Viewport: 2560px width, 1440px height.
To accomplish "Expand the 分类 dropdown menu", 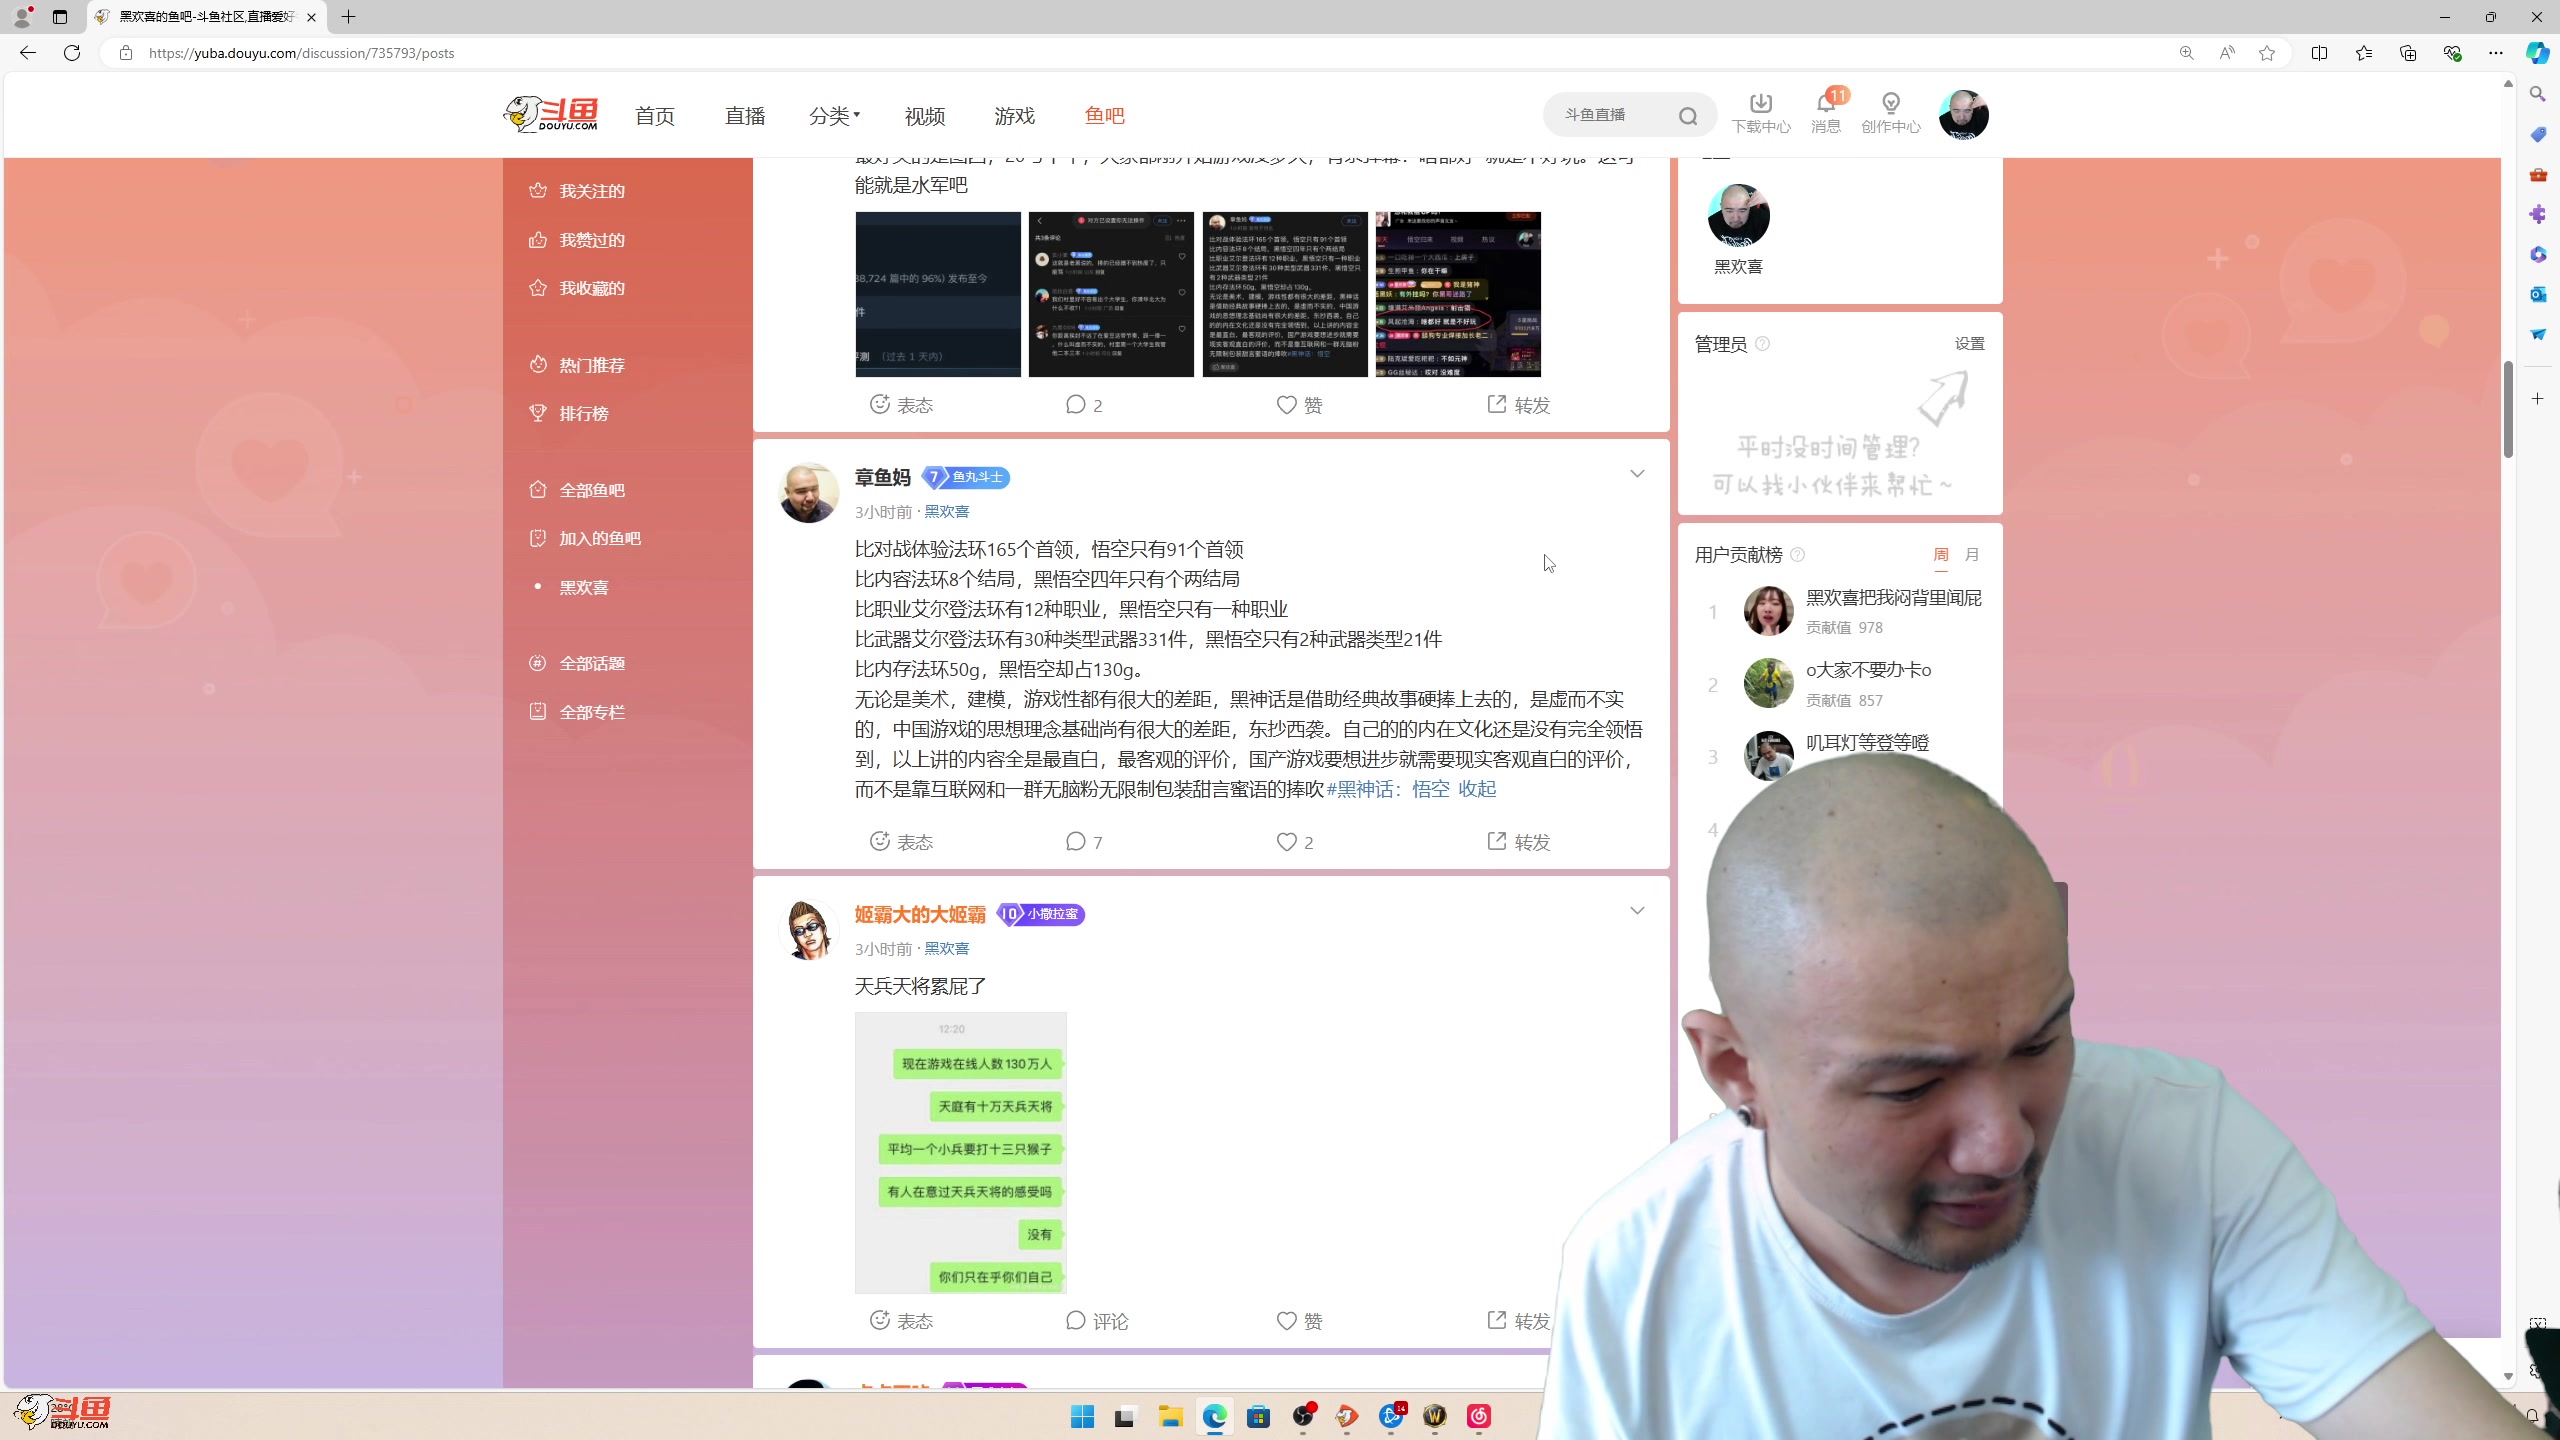I will click(834, 116).
